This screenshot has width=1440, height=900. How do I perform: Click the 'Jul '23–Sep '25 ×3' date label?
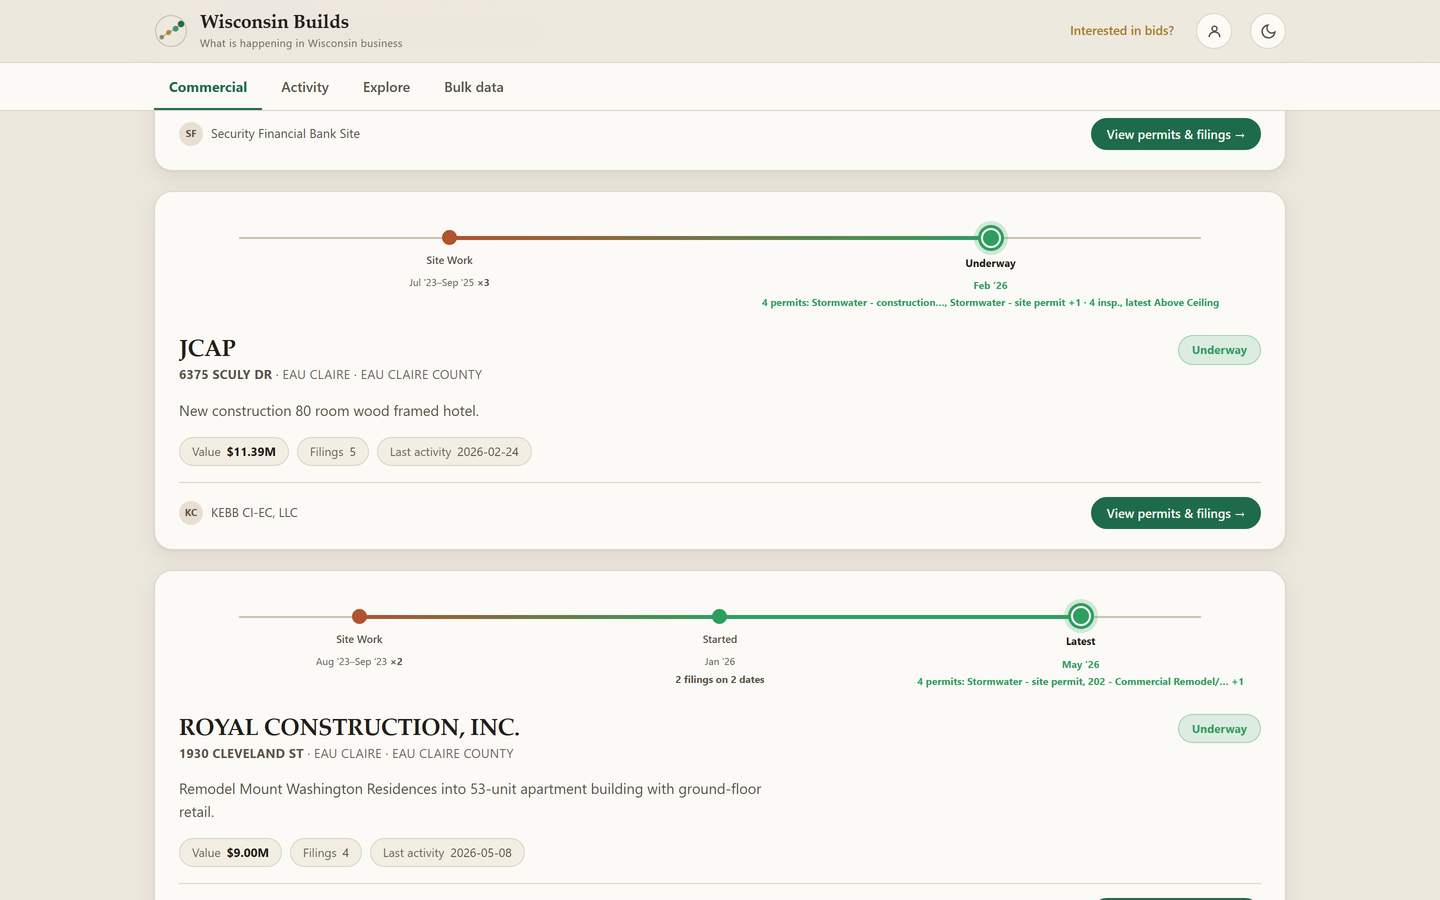click(x=449, y=283)
